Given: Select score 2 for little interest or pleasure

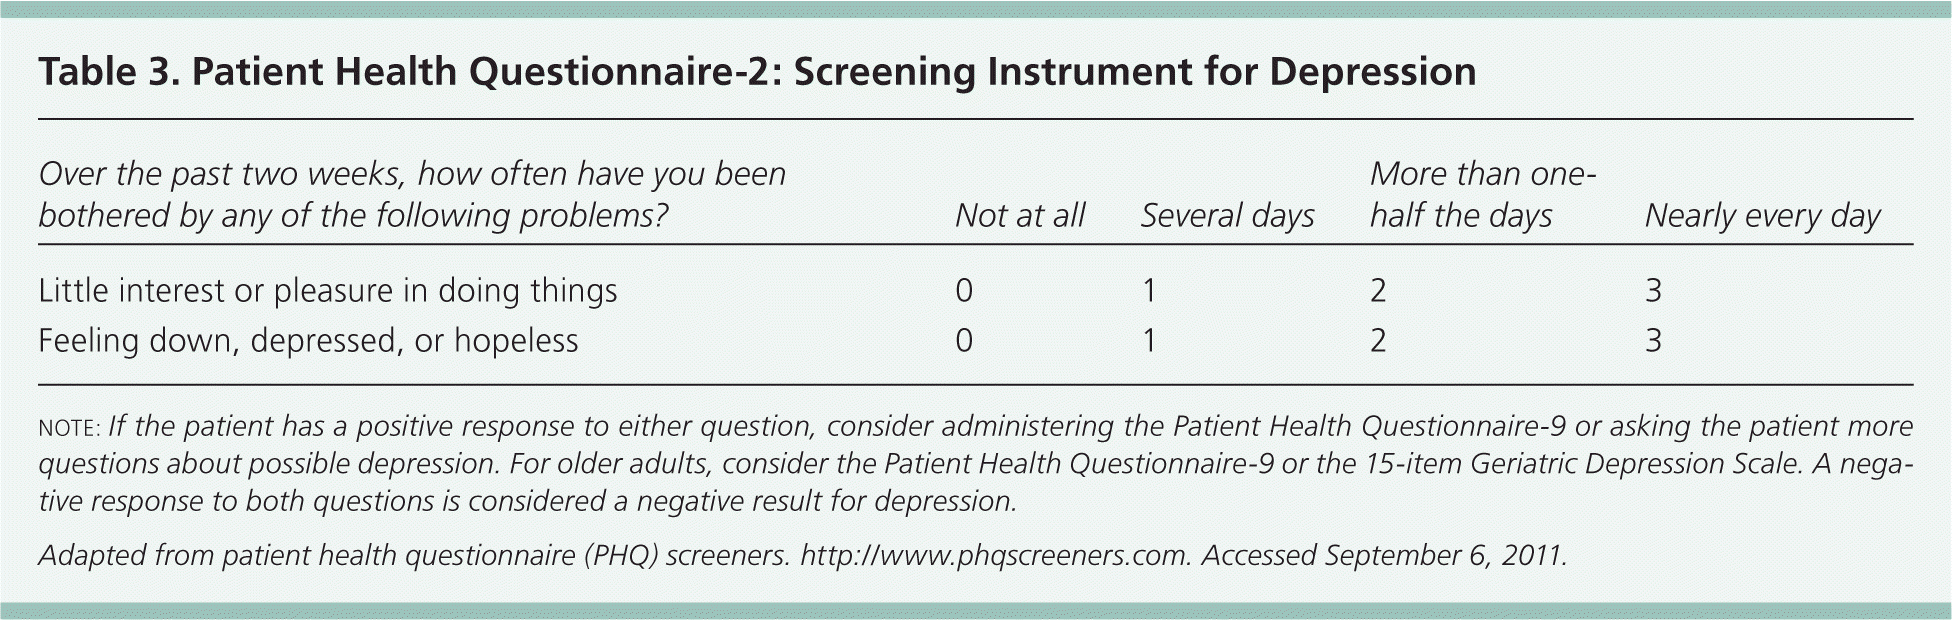Looking at the screenshot, I should click(1378, 291).
